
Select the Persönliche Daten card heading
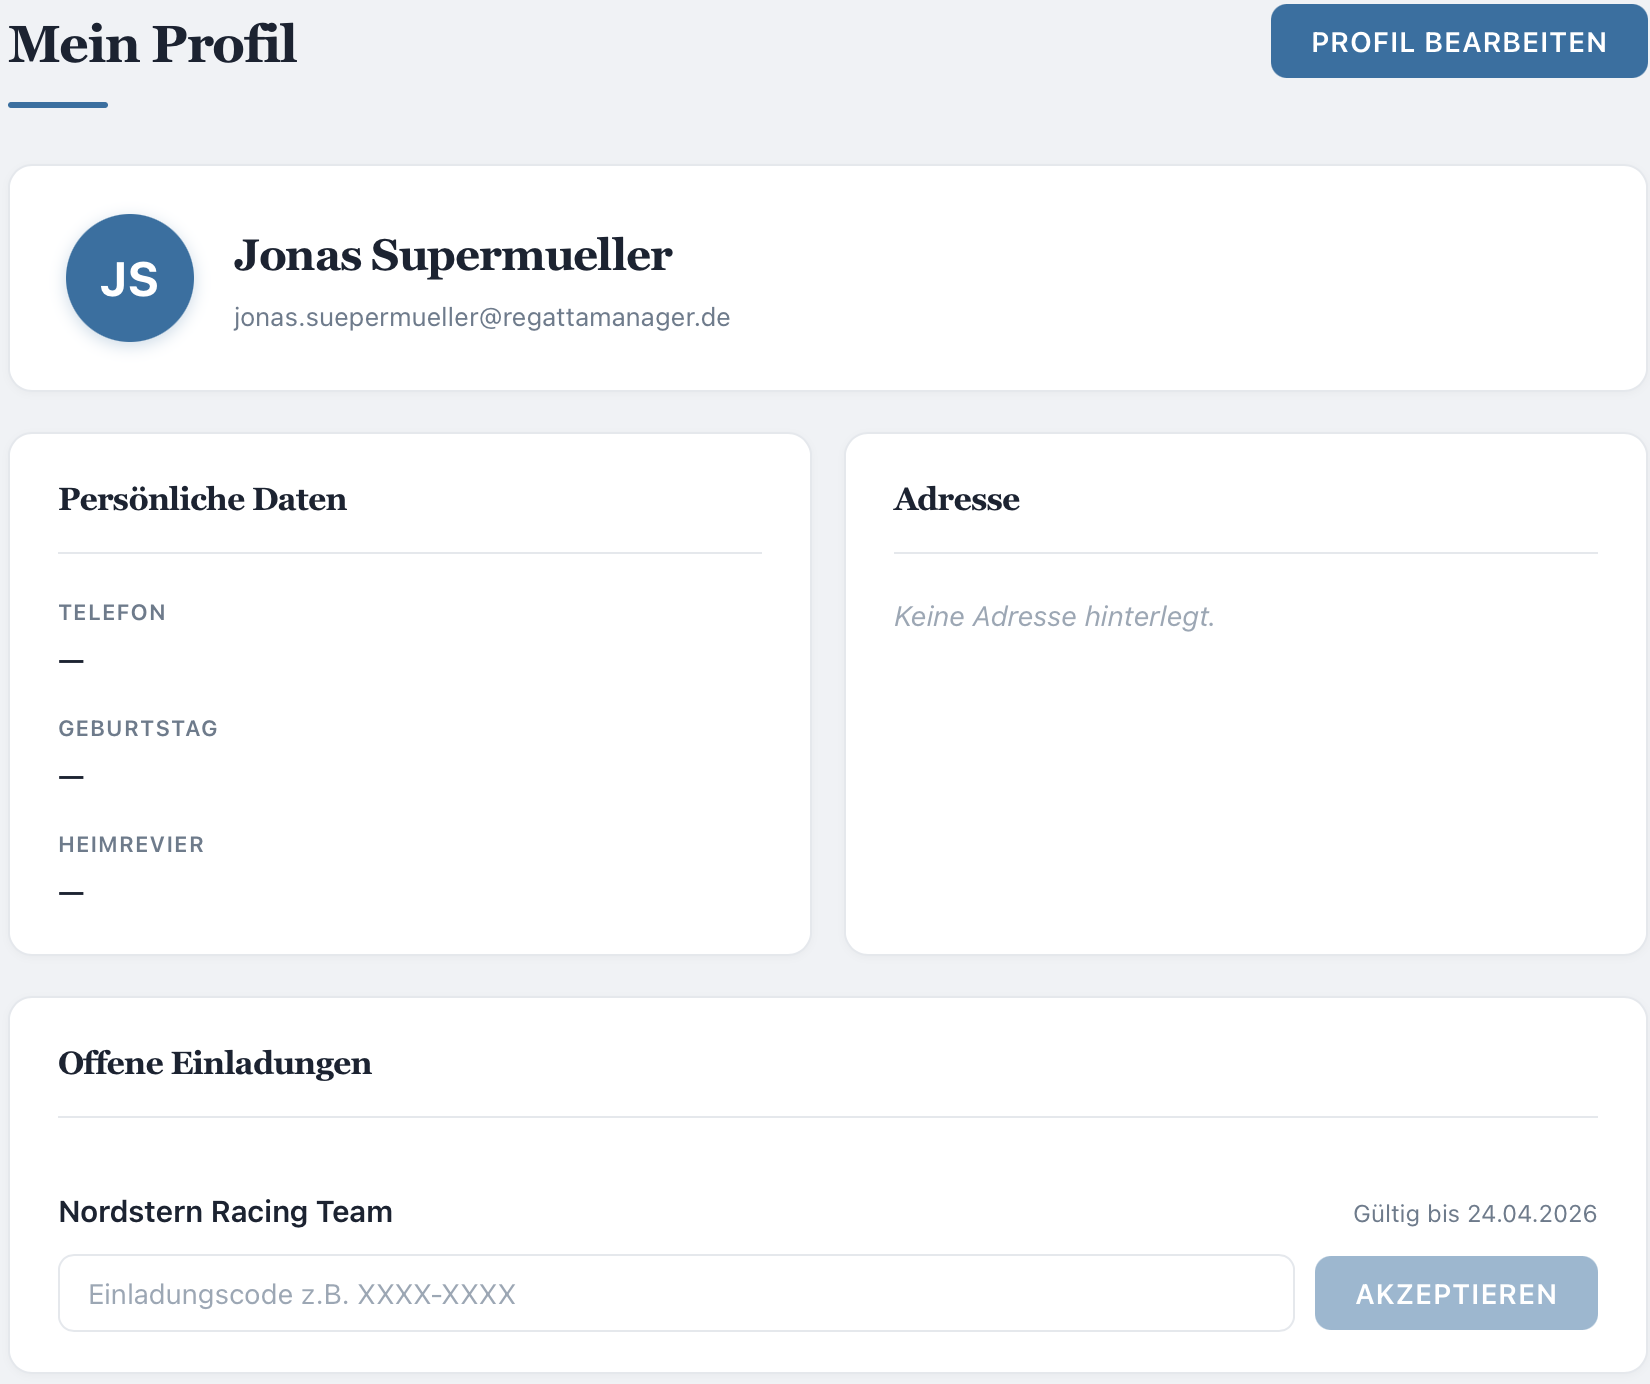click(x=203, y=499)
